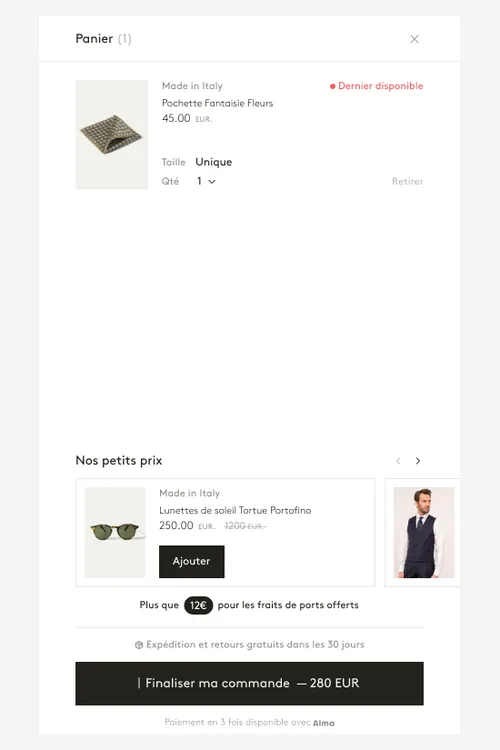Show next item in Nos petits prix
Screen dimensions: 500x750
coord(418,461)
